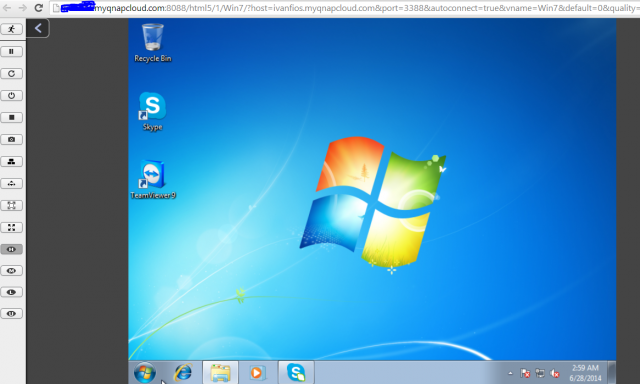Open the clock showing 2:59 AM
The image size is (640, 384).
585,373
